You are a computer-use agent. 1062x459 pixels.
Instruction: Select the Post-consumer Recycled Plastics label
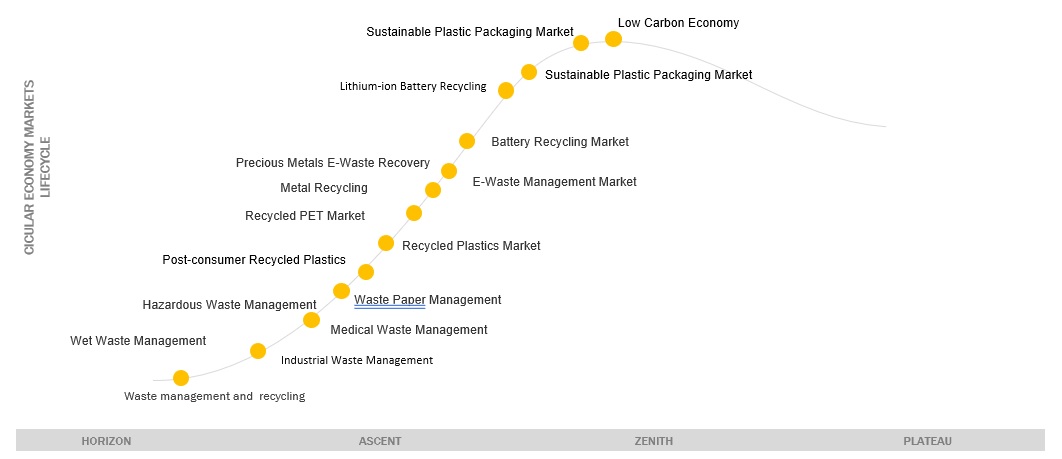[x=253, y=260]
